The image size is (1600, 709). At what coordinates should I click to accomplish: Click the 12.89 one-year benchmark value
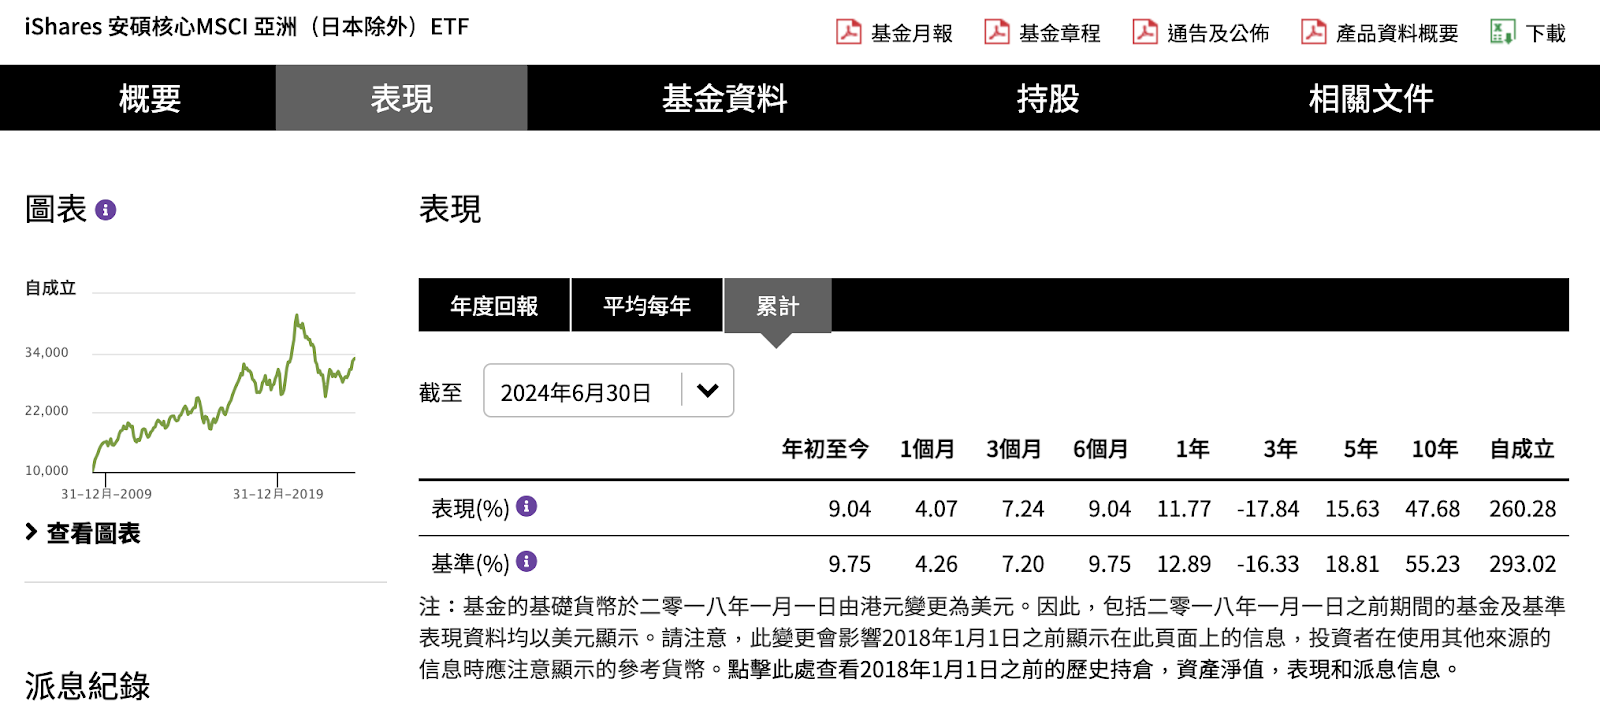pyautogui.click(x=1184, y=564)
